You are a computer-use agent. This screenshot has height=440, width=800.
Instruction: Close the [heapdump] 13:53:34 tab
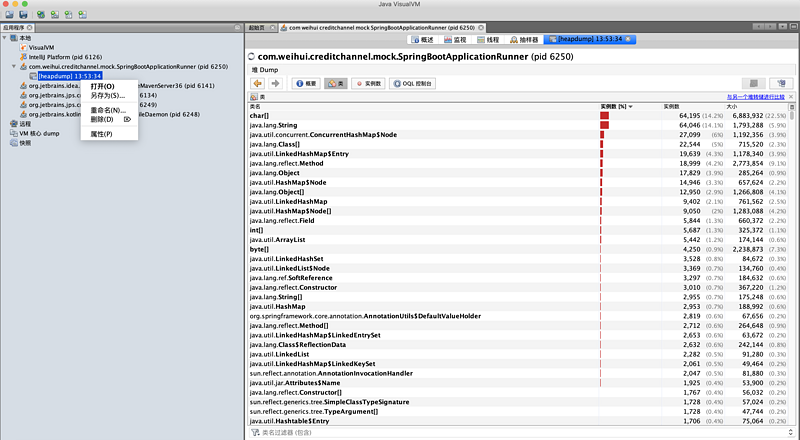click(628, 39)
